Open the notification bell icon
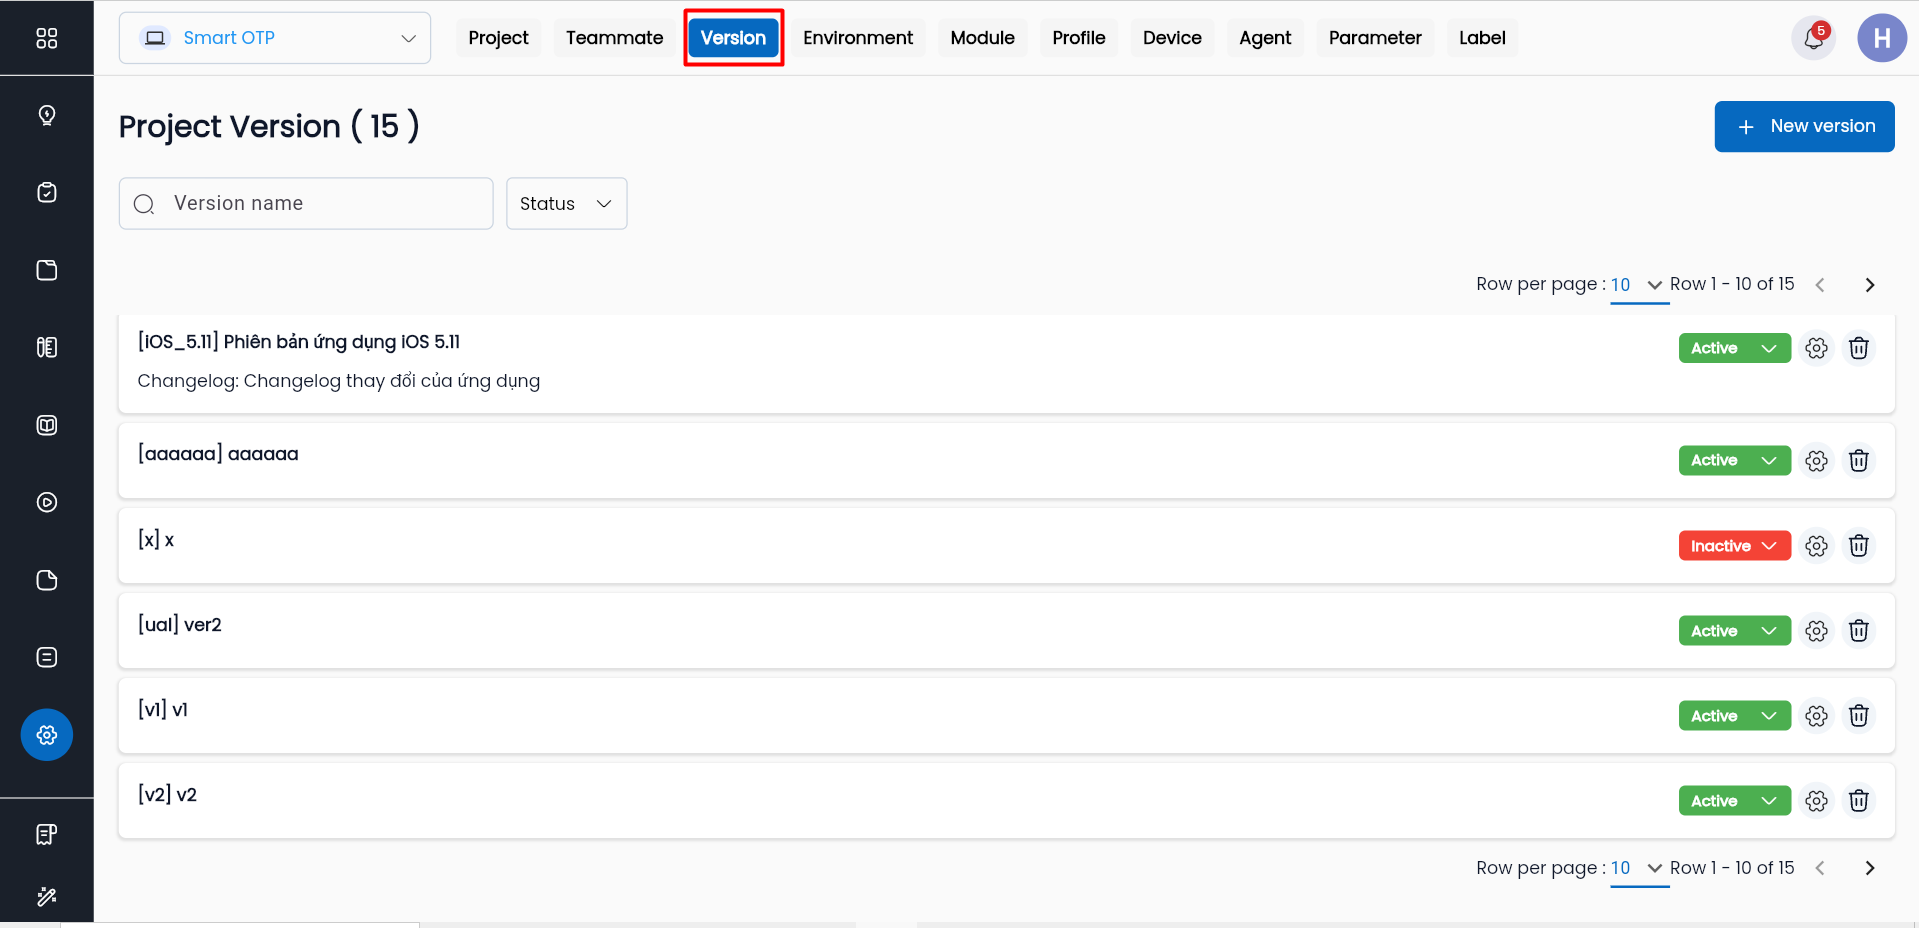1919x928 pixels. tap(1812, 39)
